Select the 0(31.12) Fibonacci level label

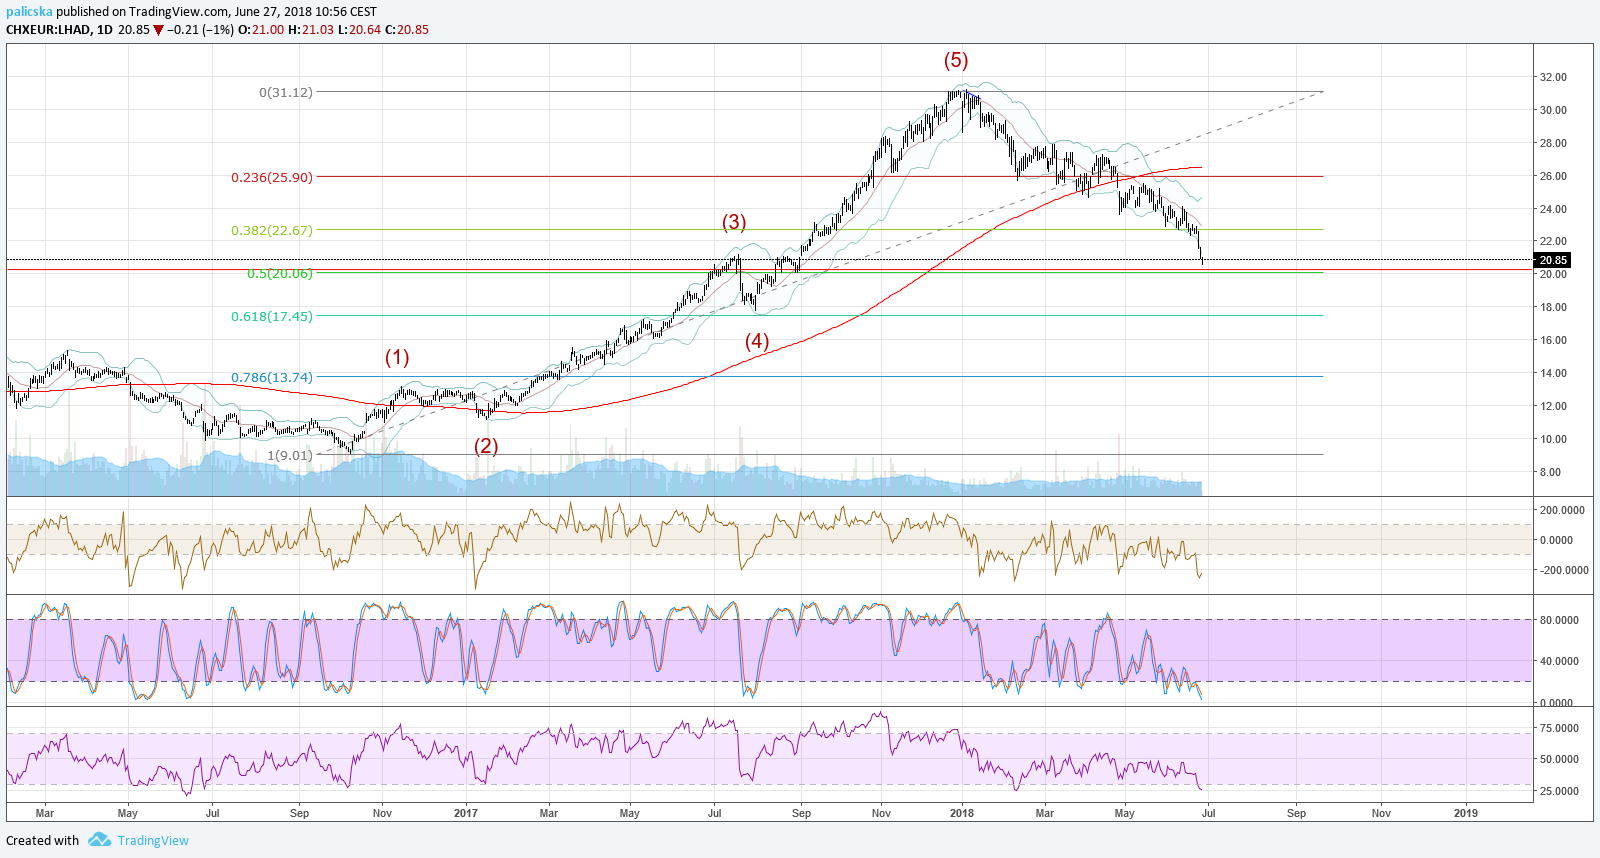pyautogui.click(x=286, y=92)
